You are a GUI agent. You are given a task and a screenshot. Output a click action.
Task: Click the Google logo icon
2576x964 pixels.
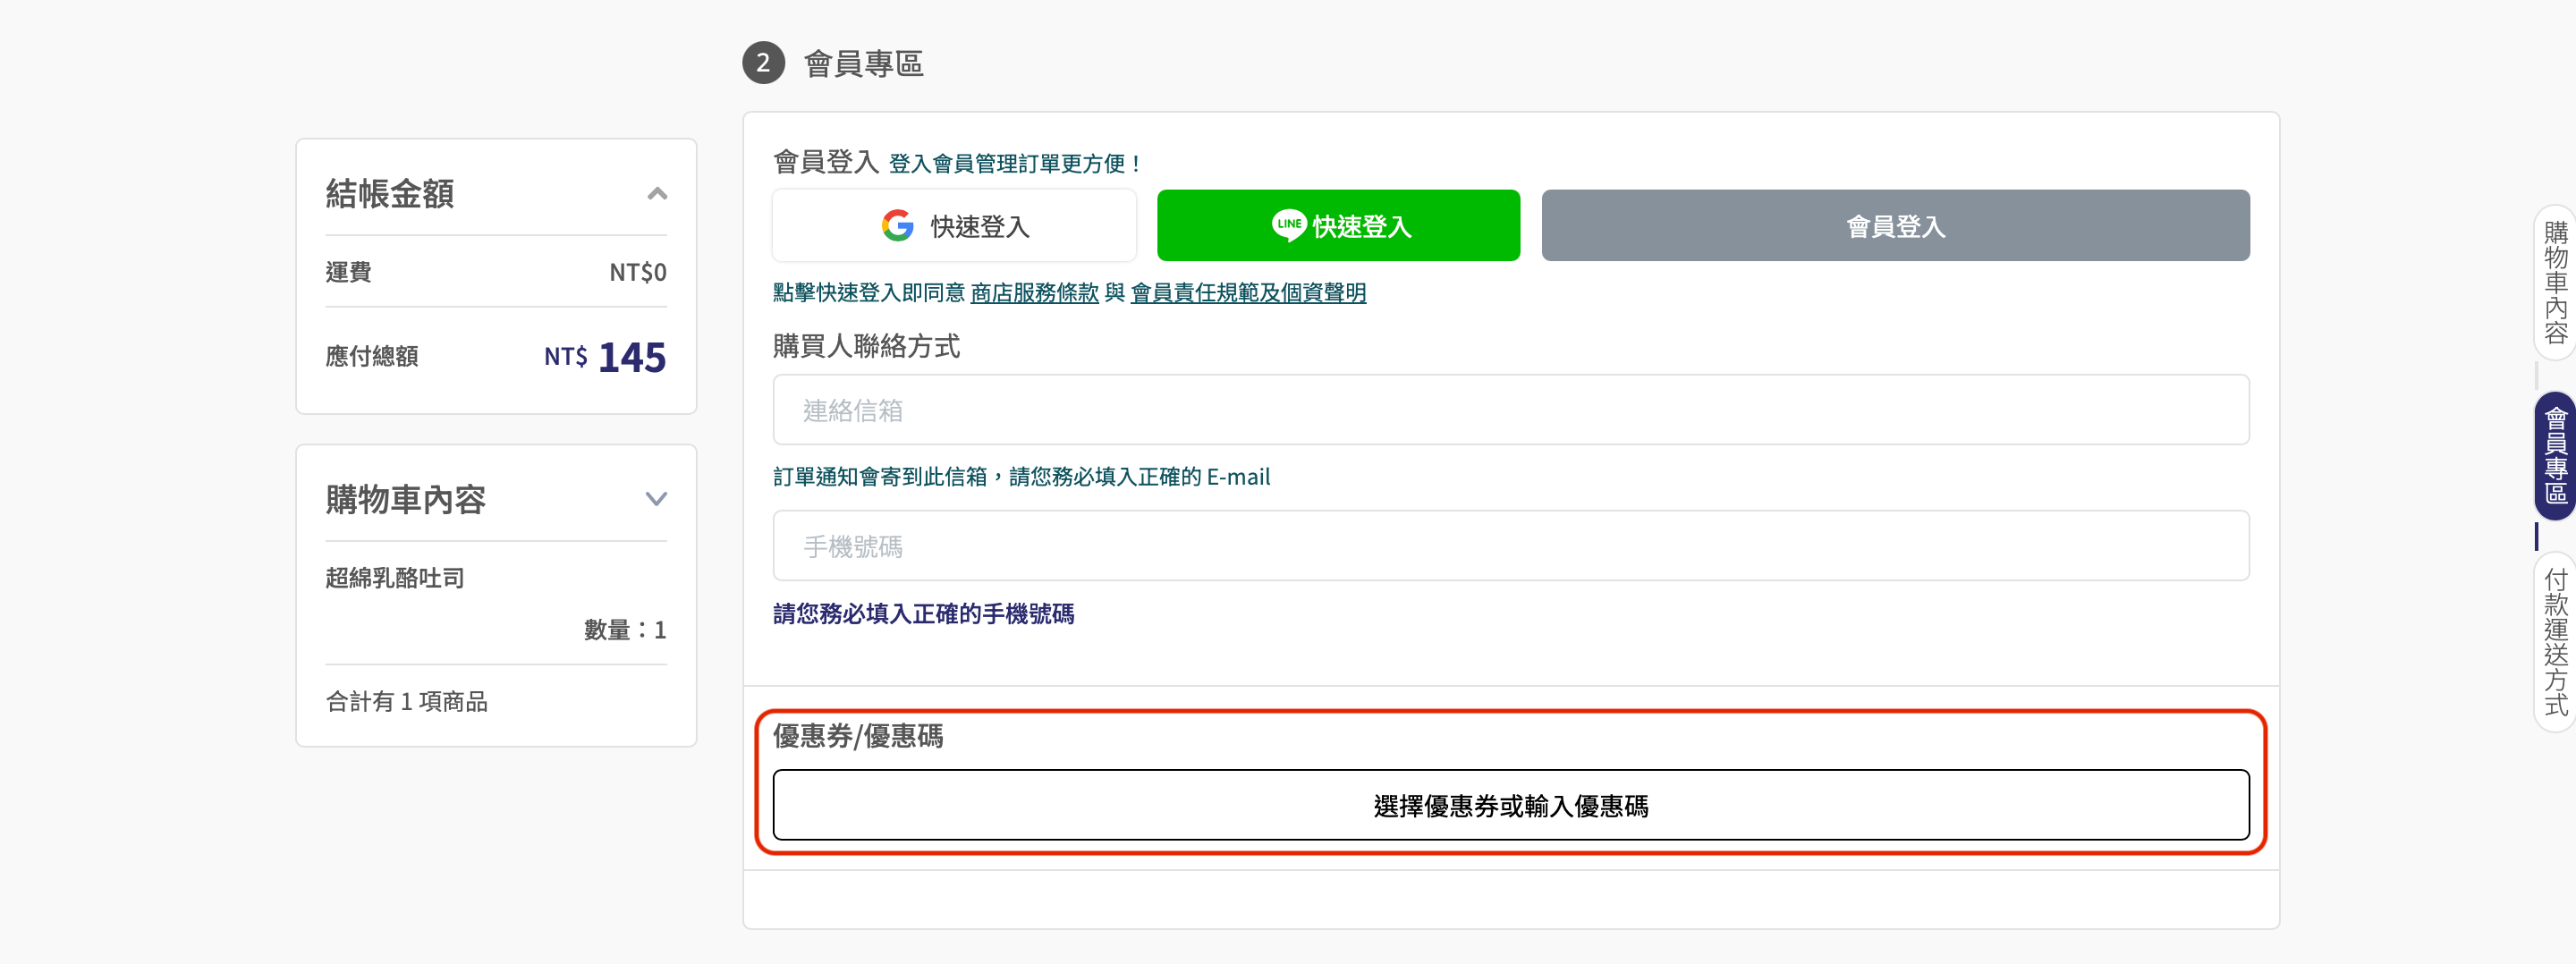pyautogui.click(x=897, y=226)
